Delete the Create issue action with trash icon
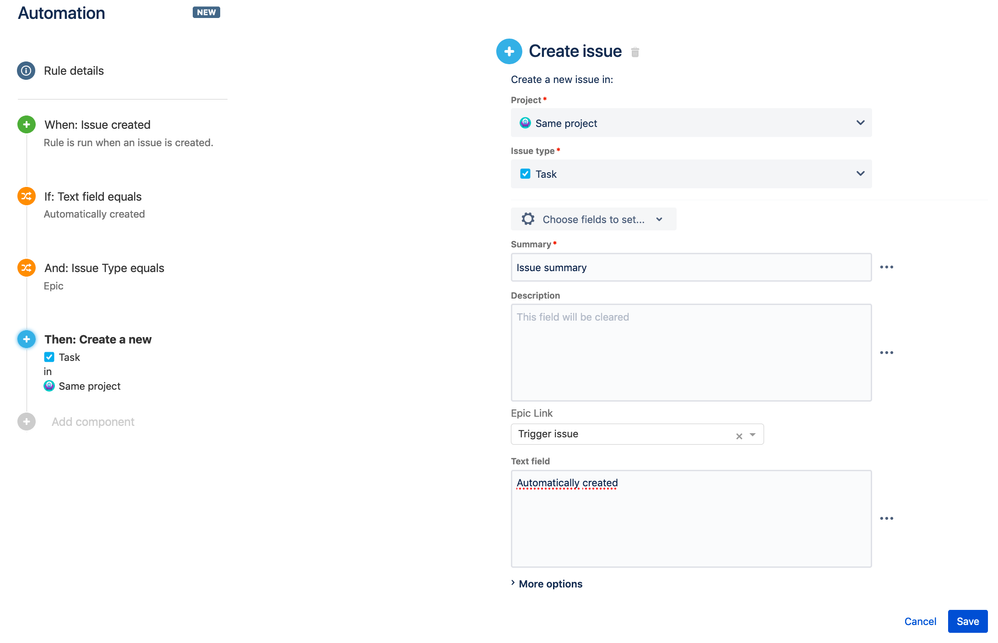The height and width of the screenshot is (643, 998). [635, 52]
